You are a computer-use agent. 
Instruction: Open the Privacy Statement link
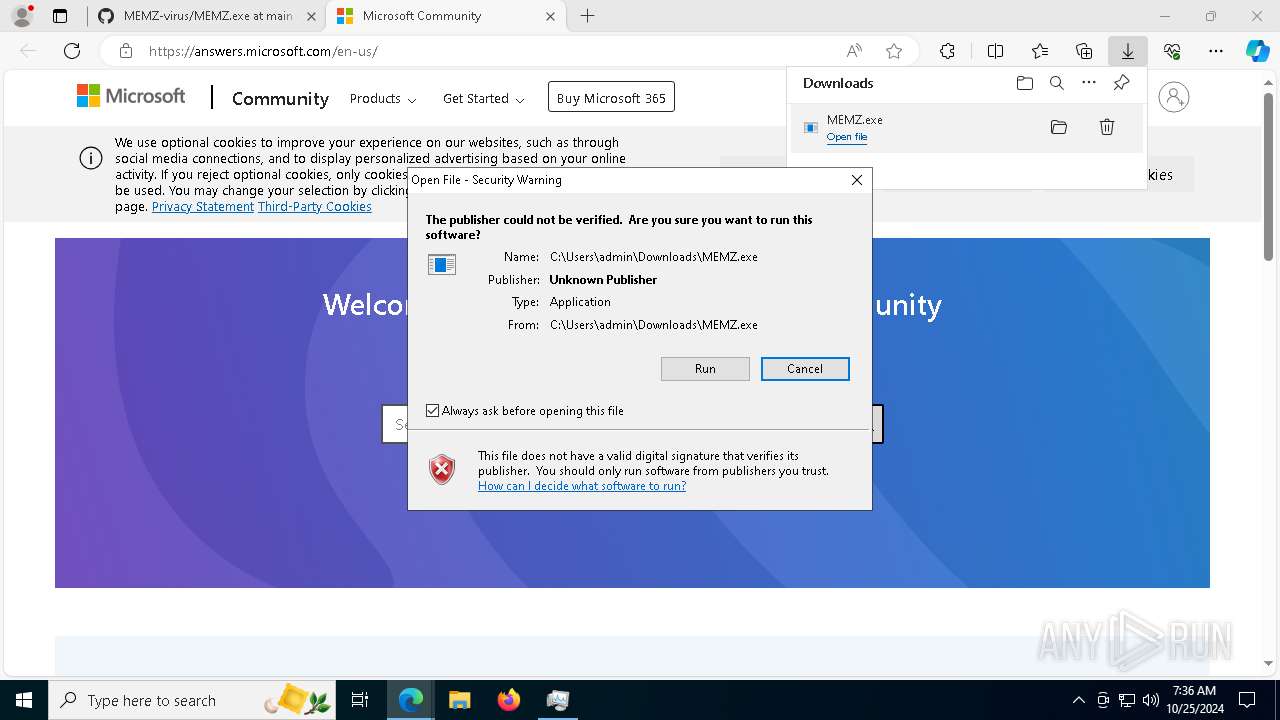click(x=203, y=207)
